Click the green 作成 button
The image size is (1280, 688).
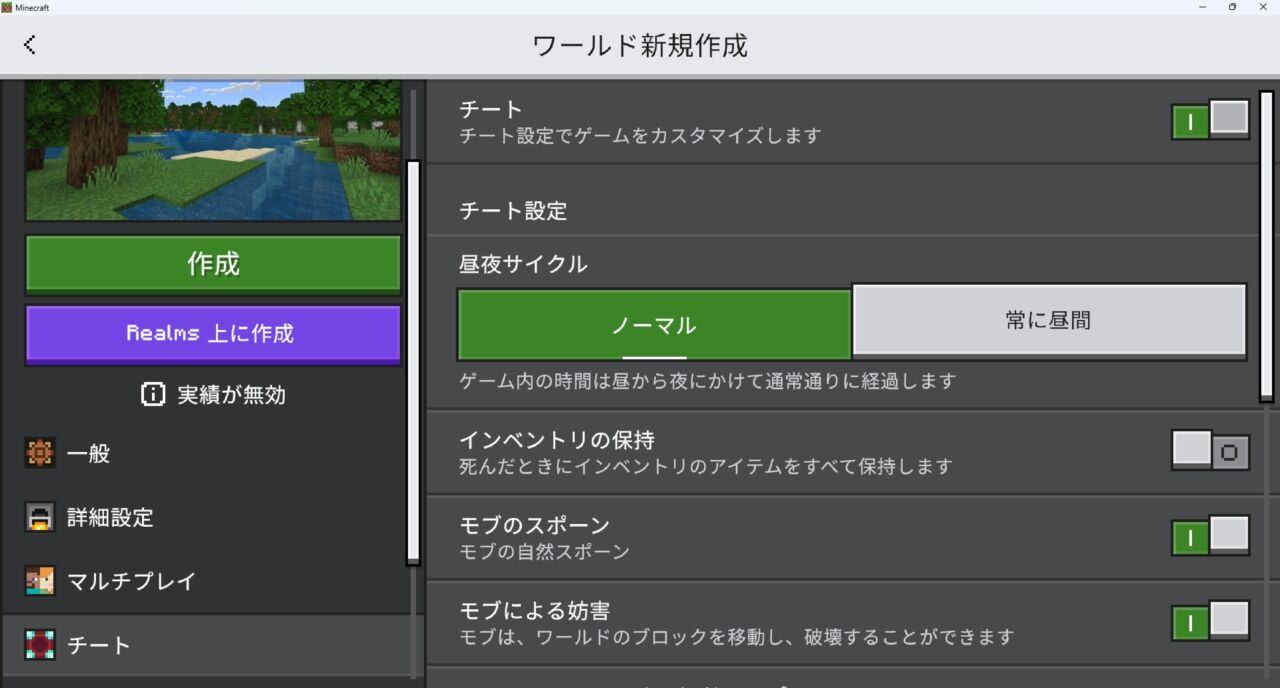click(x=213, y=265)
